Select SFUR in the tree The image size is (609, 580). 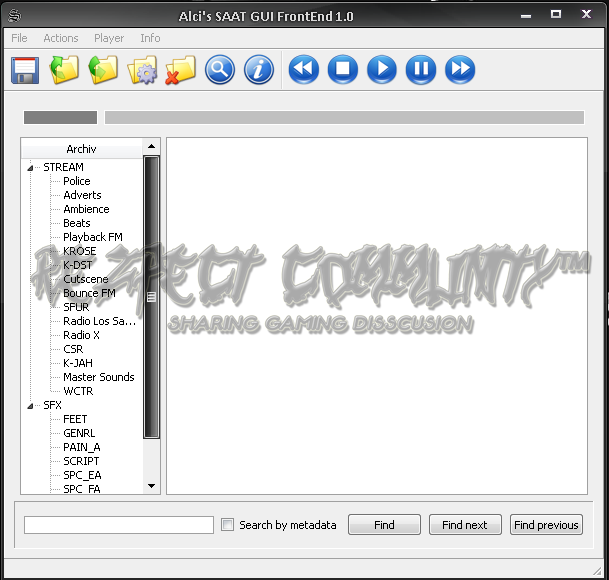pyautogui.click(x=76, y=307)
